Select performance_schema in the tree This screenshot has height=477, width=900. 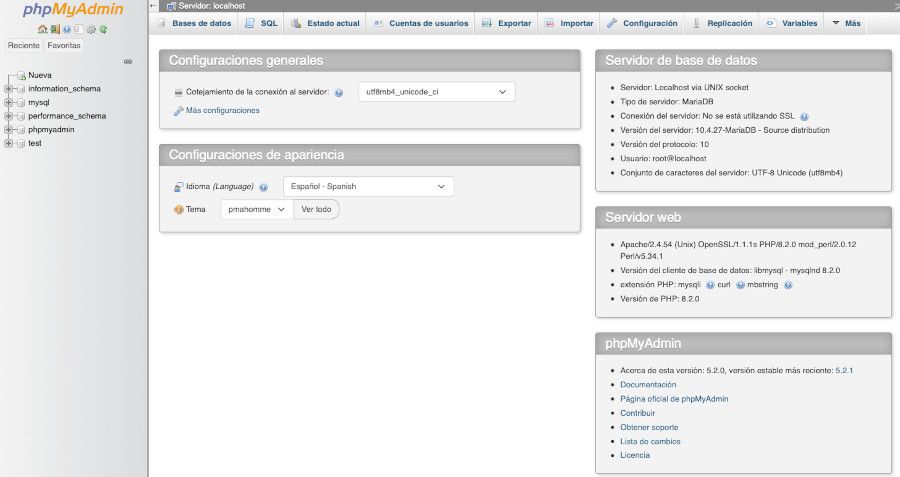tap(67, 116)
